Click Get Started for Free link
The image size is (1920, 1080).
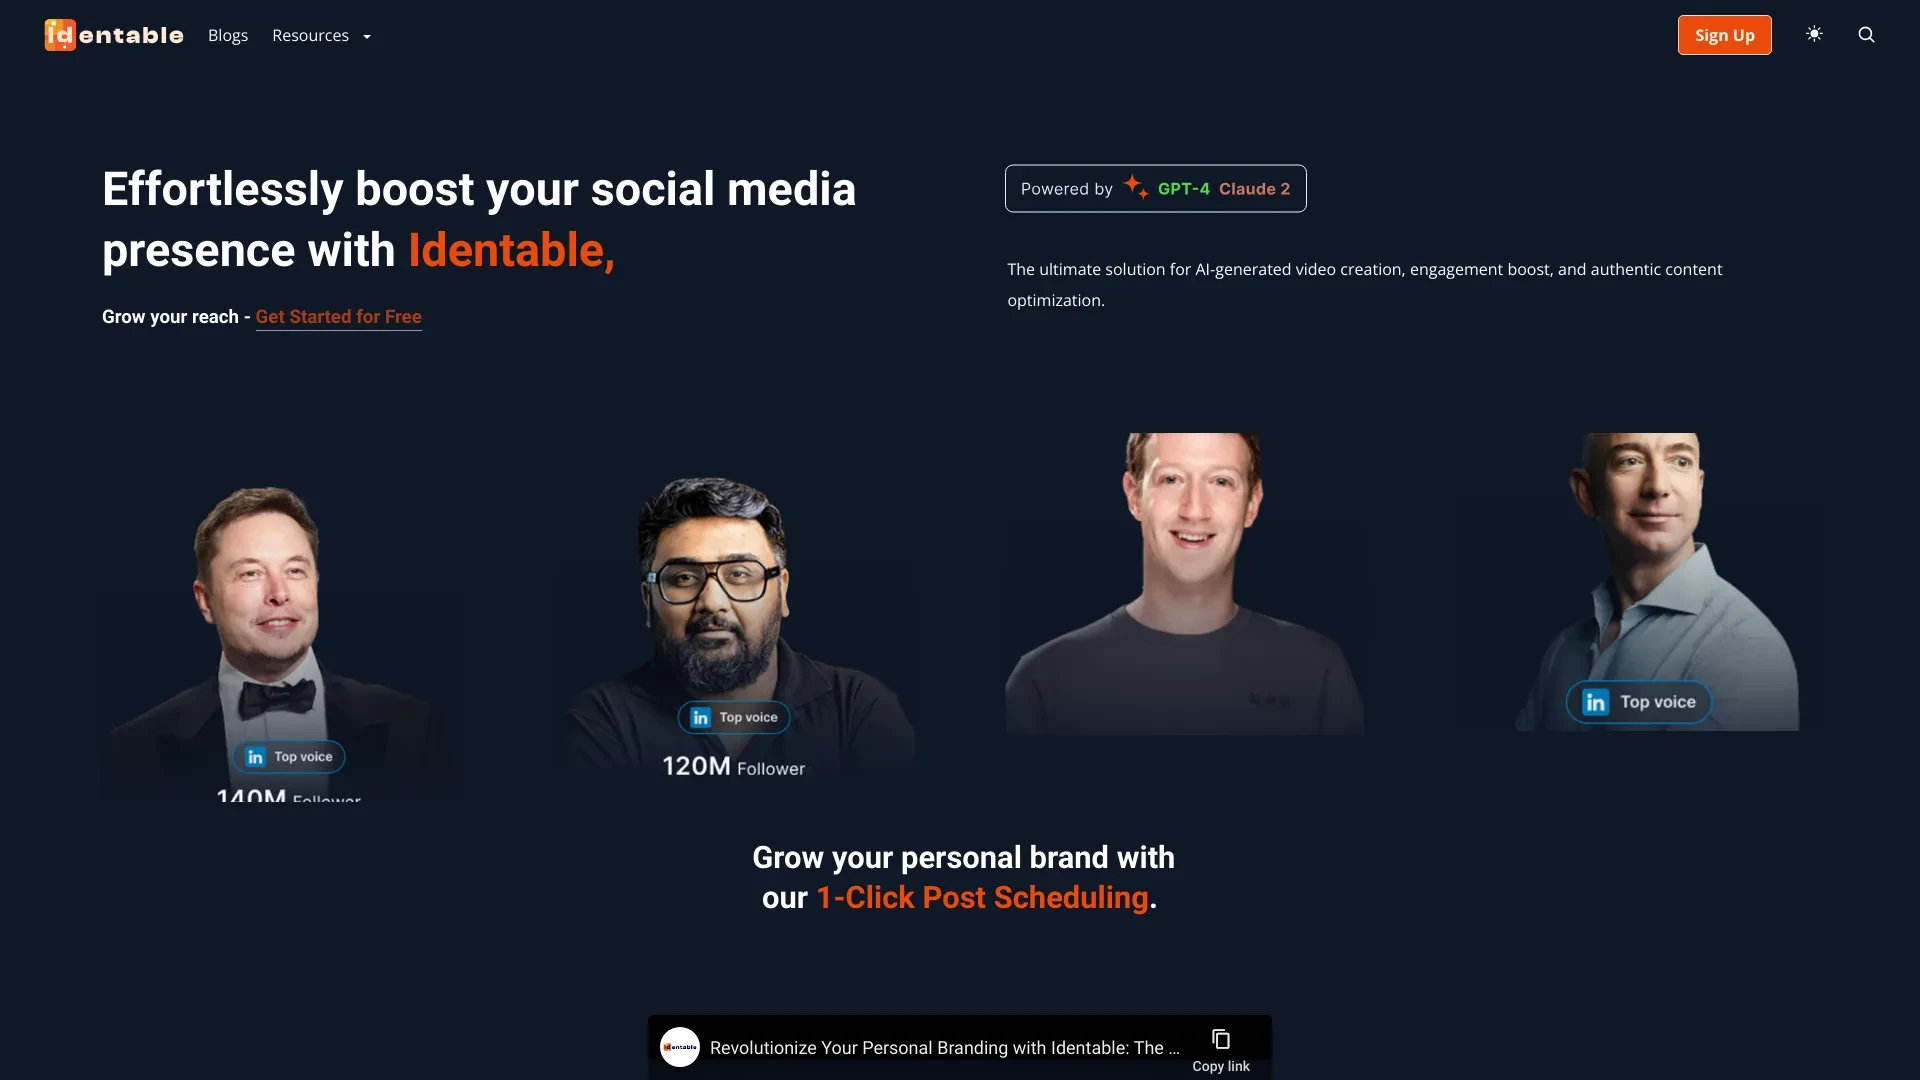pyautogui.click(x=338, y=316)
